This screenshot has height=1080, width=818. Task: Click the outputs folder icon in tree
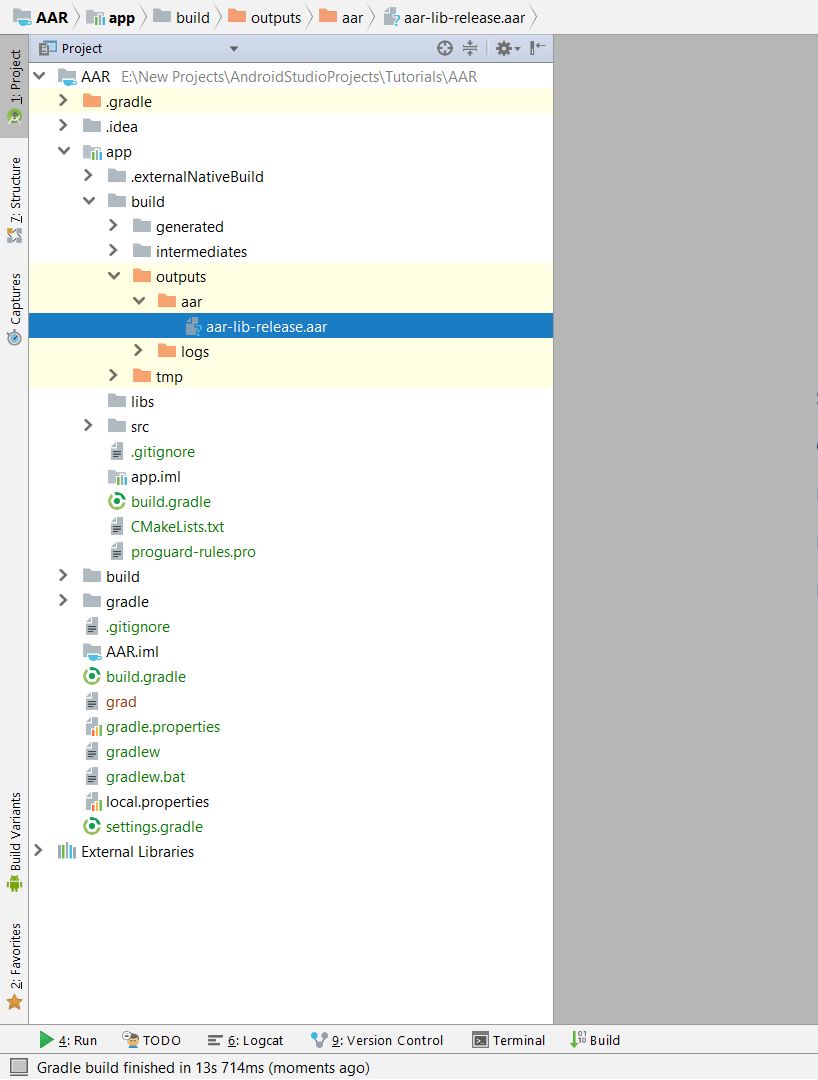click(x=142, y=276)
